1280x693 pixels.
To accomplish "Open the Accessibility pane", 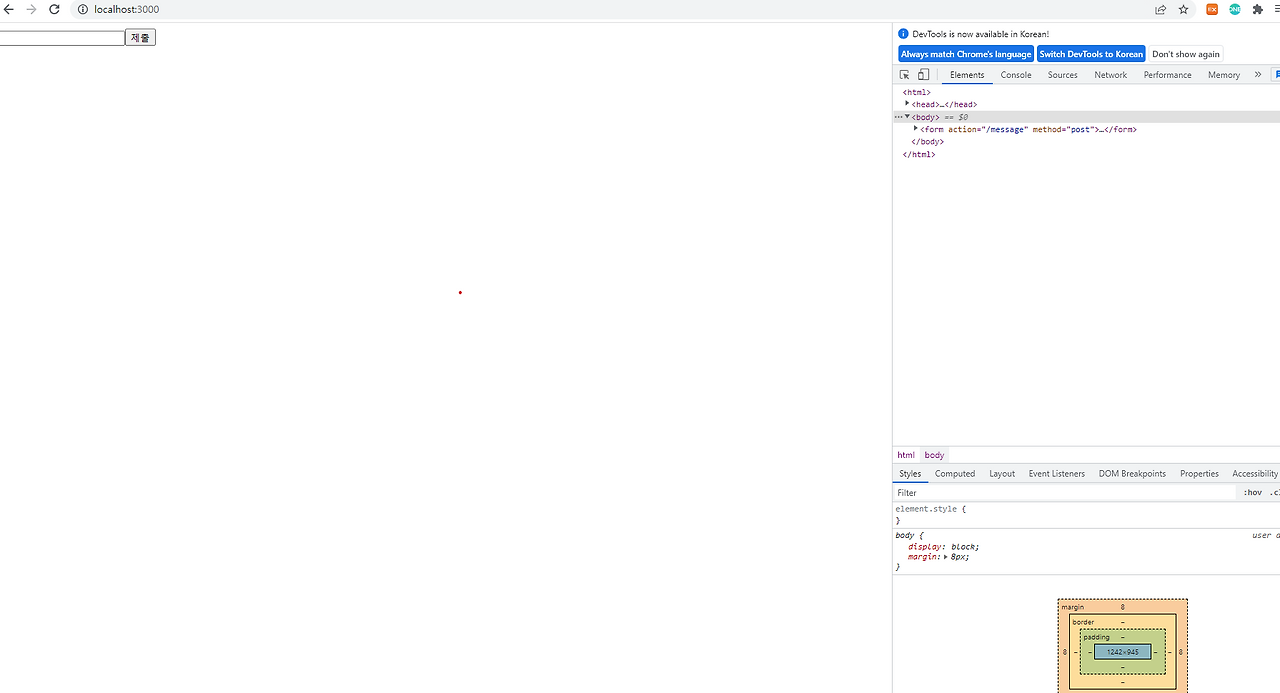I will 1255,474.
